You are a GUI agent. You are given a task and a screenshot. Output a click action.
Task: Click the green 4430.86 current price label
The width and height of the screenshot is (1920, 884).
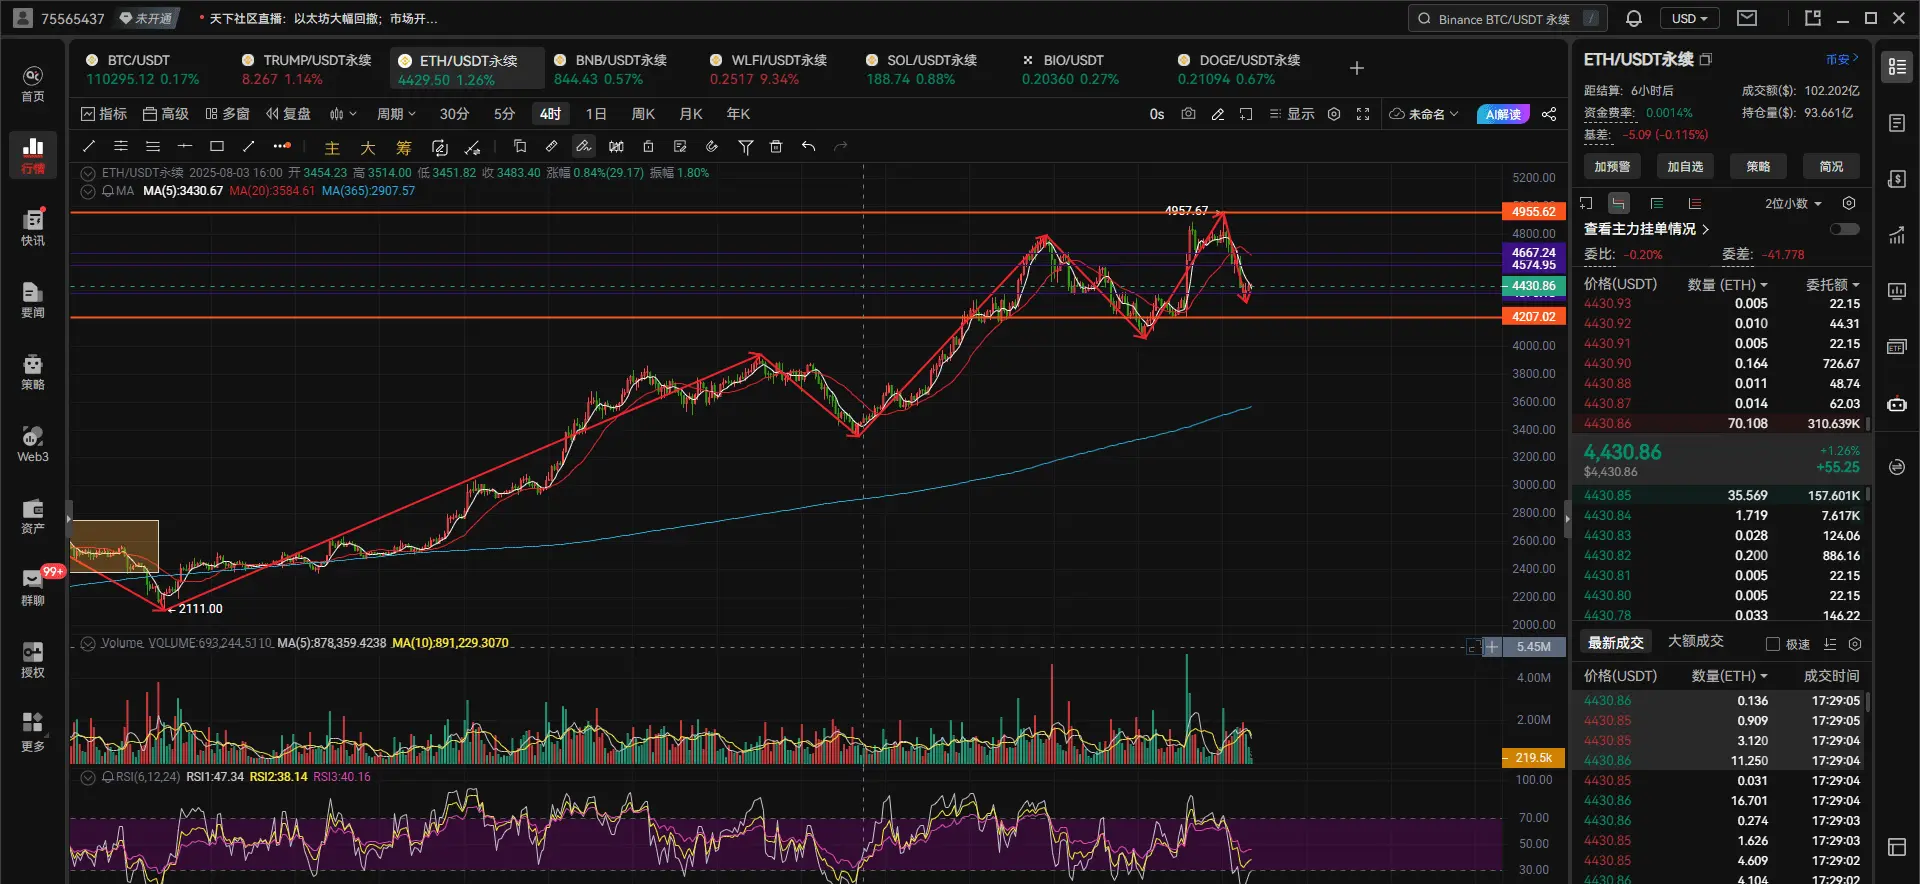pos(1533,286)
